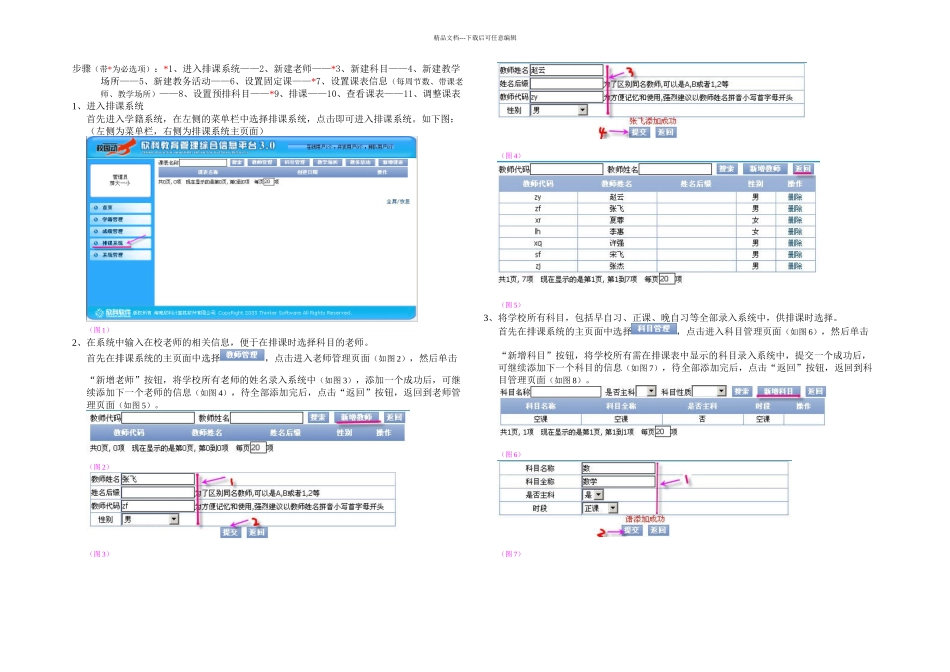
Task: Click 删除 for teacher code zf
Action: (794, 208)
